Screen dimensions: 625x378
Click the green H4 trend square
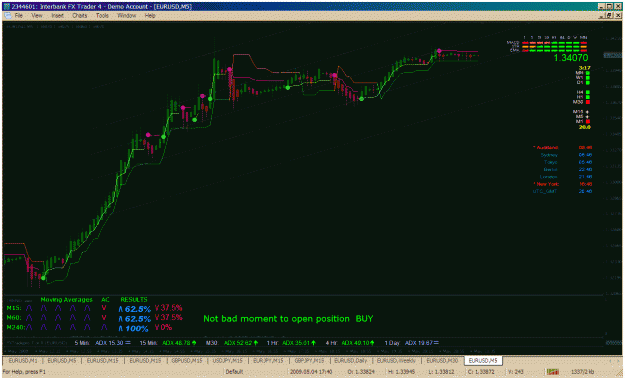click(x=588, y=93)
